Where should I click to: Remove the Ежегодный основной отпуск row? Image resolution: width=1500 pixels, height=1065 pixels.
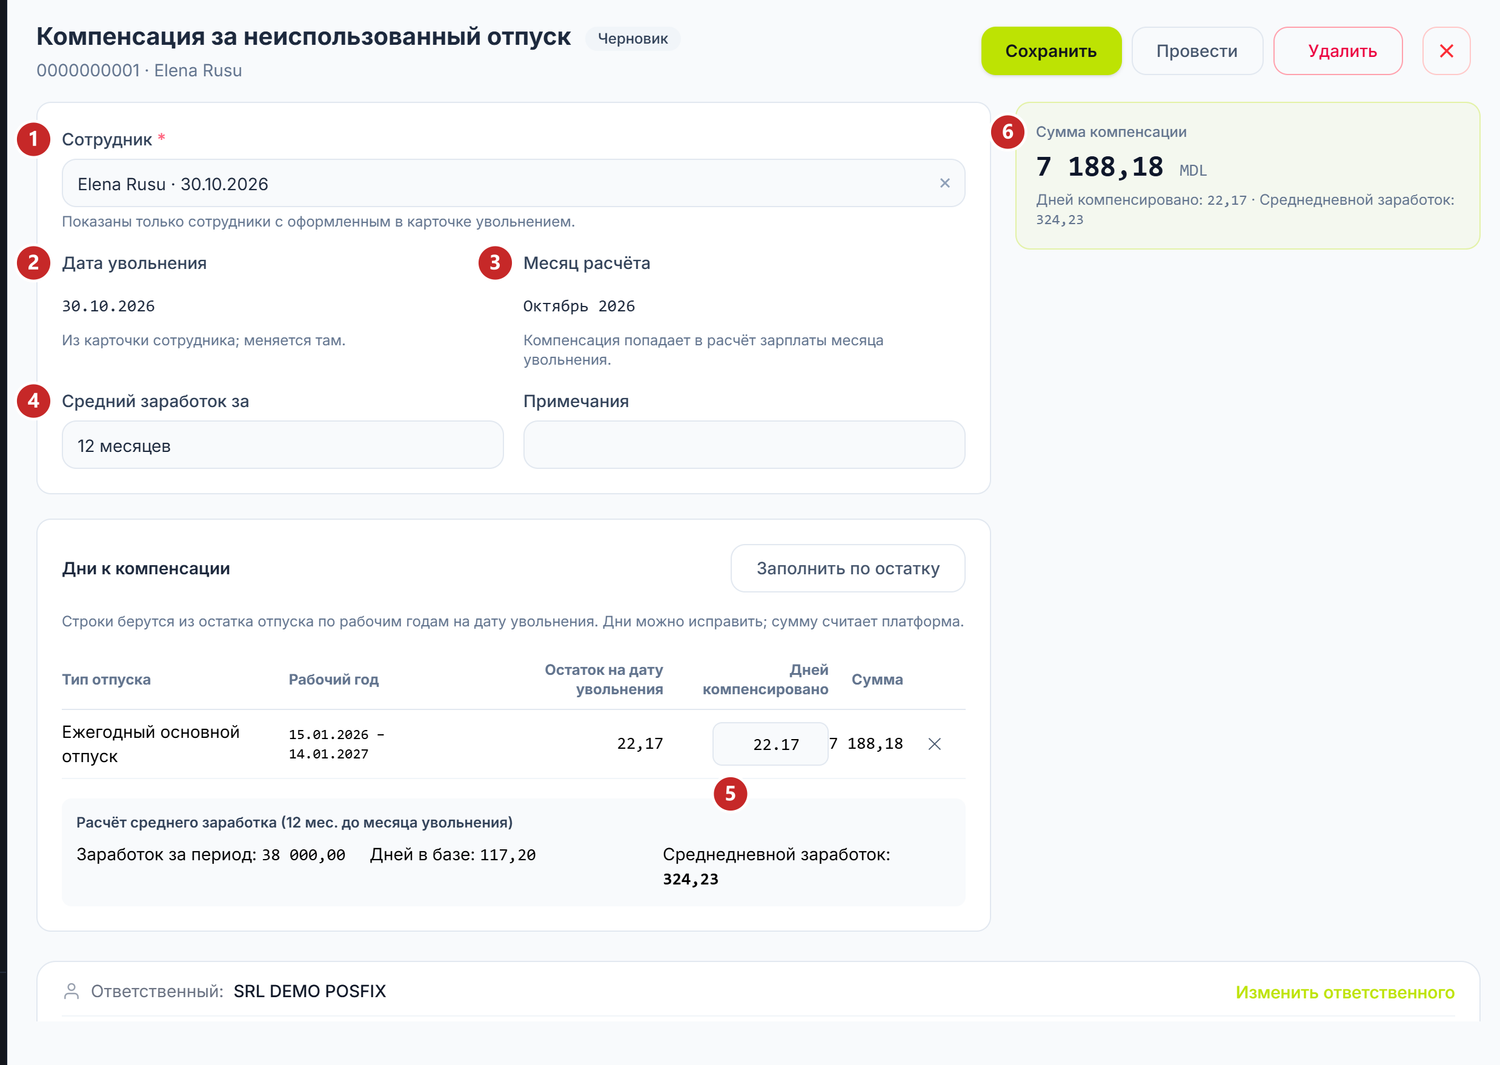pos(934,744)
